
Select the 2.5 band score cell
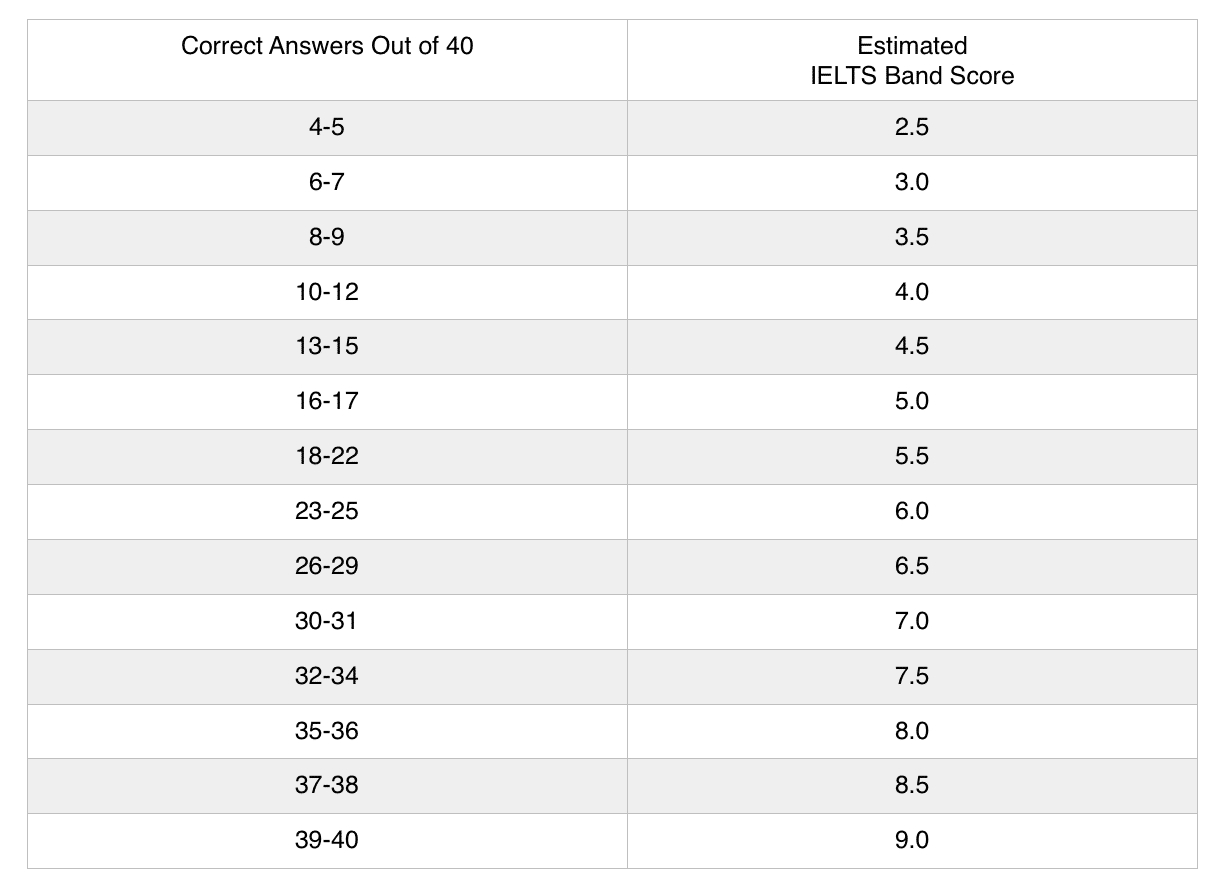pyautogui.click(x=912, y=127)
